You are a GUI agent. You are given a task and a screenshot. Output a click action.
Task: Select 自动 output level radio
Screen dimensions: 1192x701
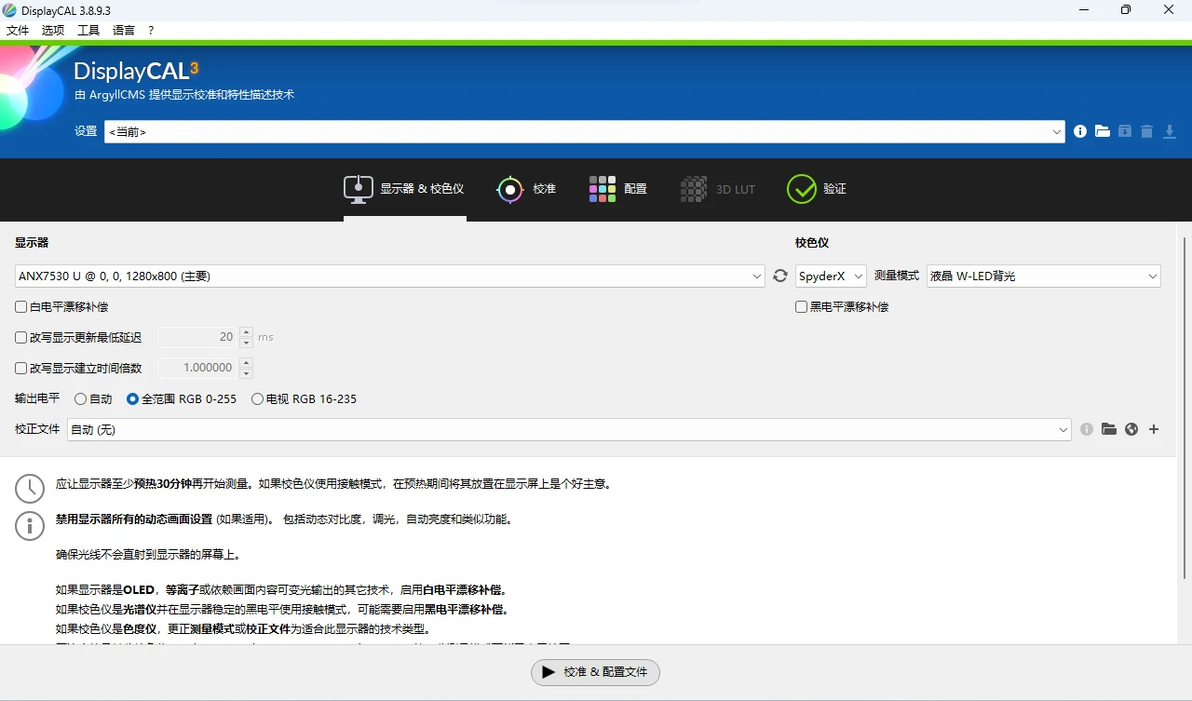[81, 399]
